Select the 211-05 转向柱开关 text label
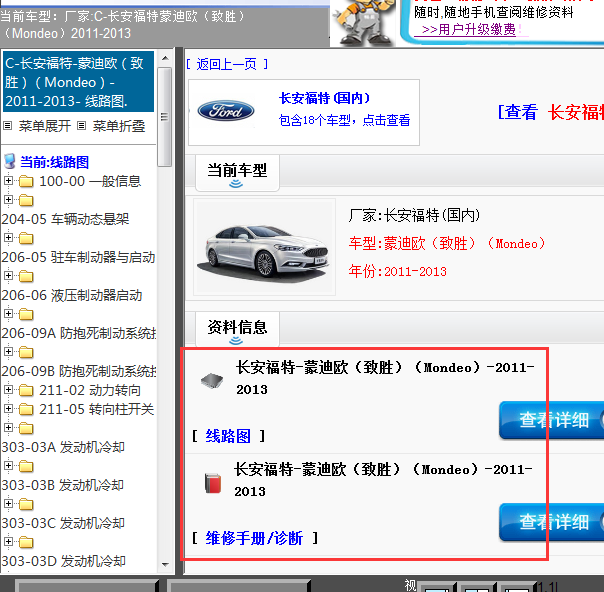The image size is (604, 592). [97, 409]
